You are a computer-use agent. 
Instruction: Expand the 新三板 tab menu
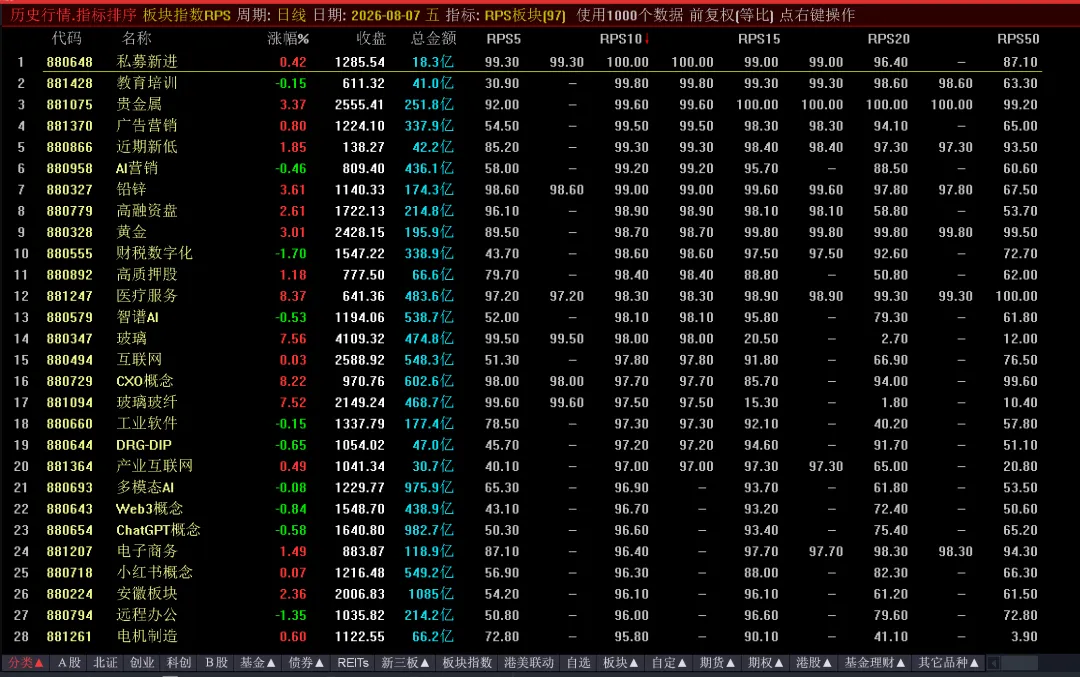(x=405, y=663)
